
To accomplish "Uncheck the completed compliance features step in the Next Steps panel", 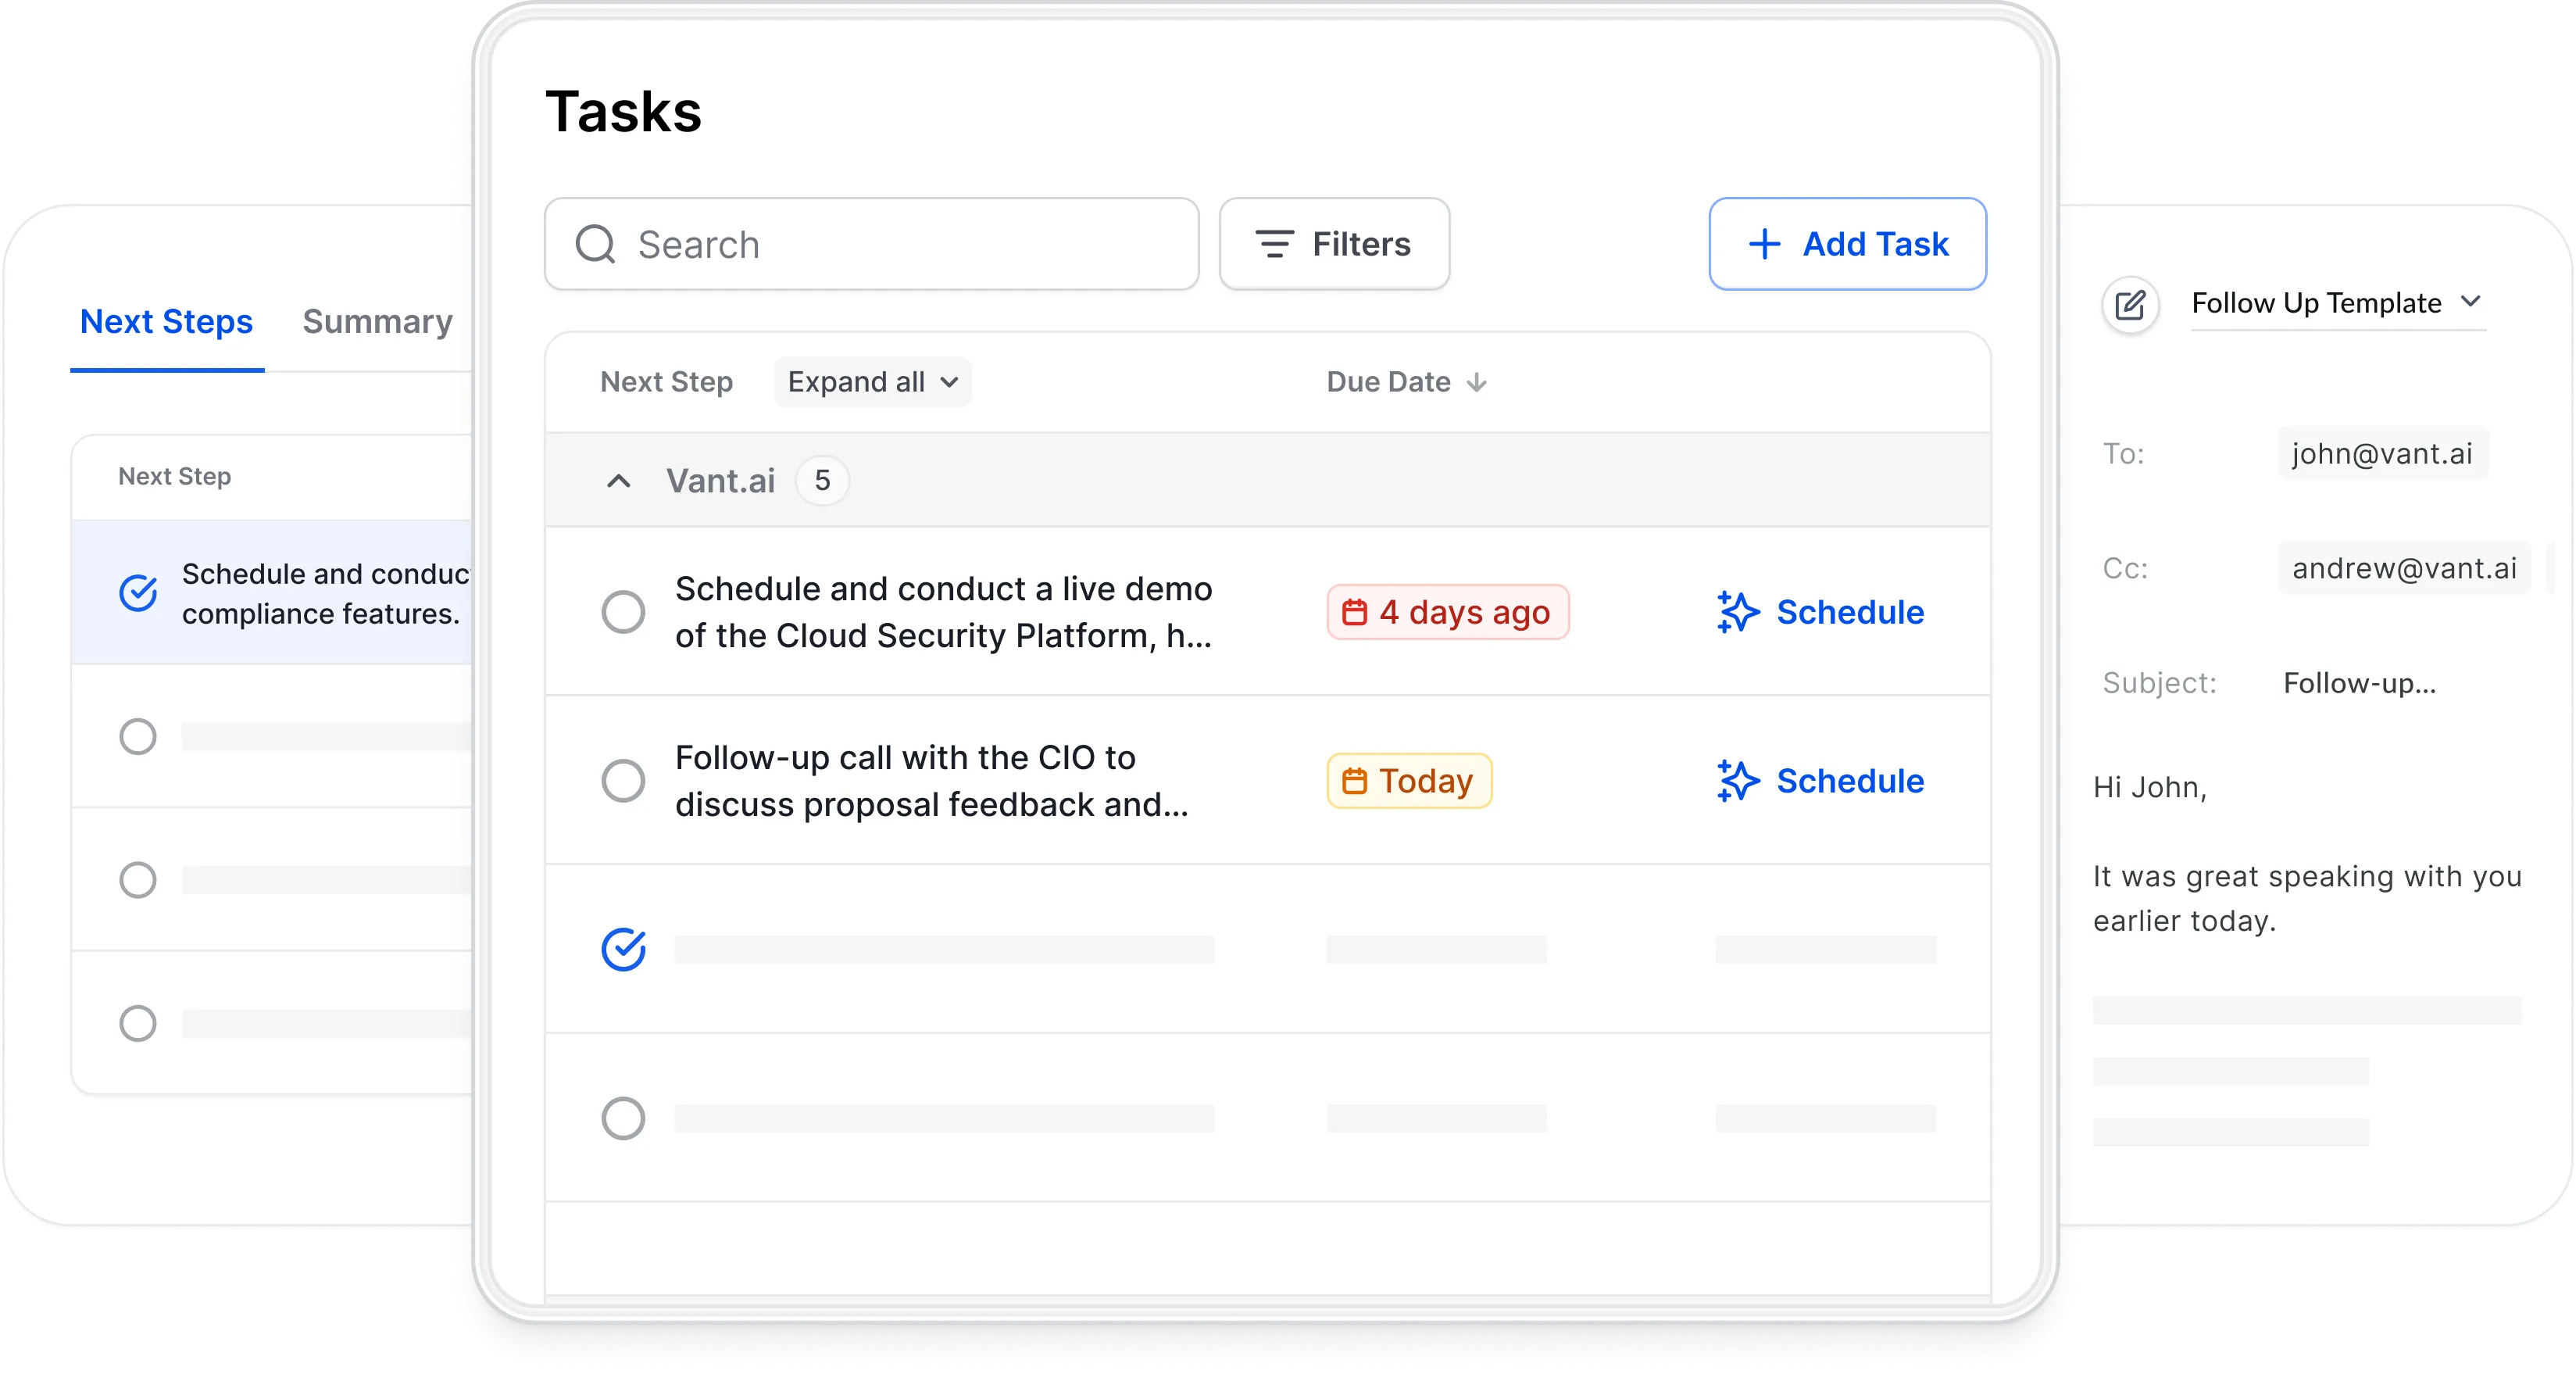I will (x=138, y=593).
